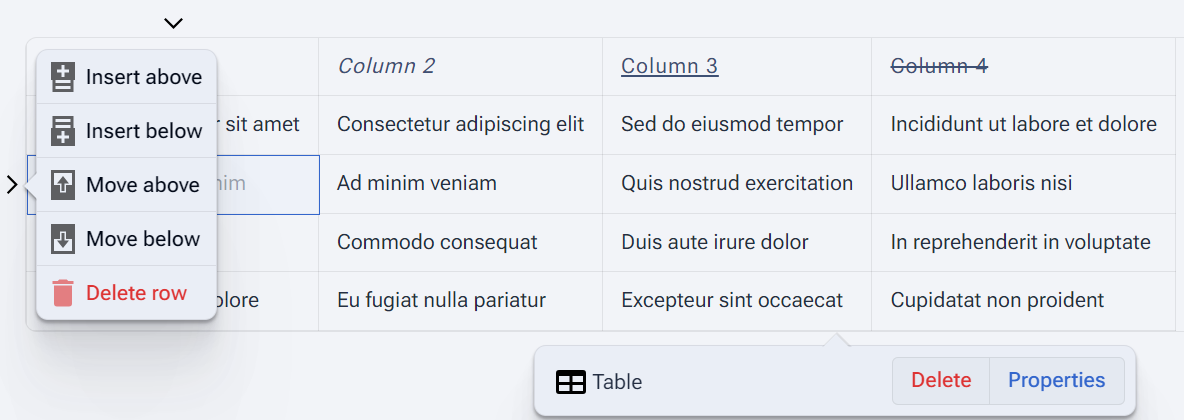The image size is (1184, 420).
Task: Click the italic Column 2 header cell
Action: point(460,66)
